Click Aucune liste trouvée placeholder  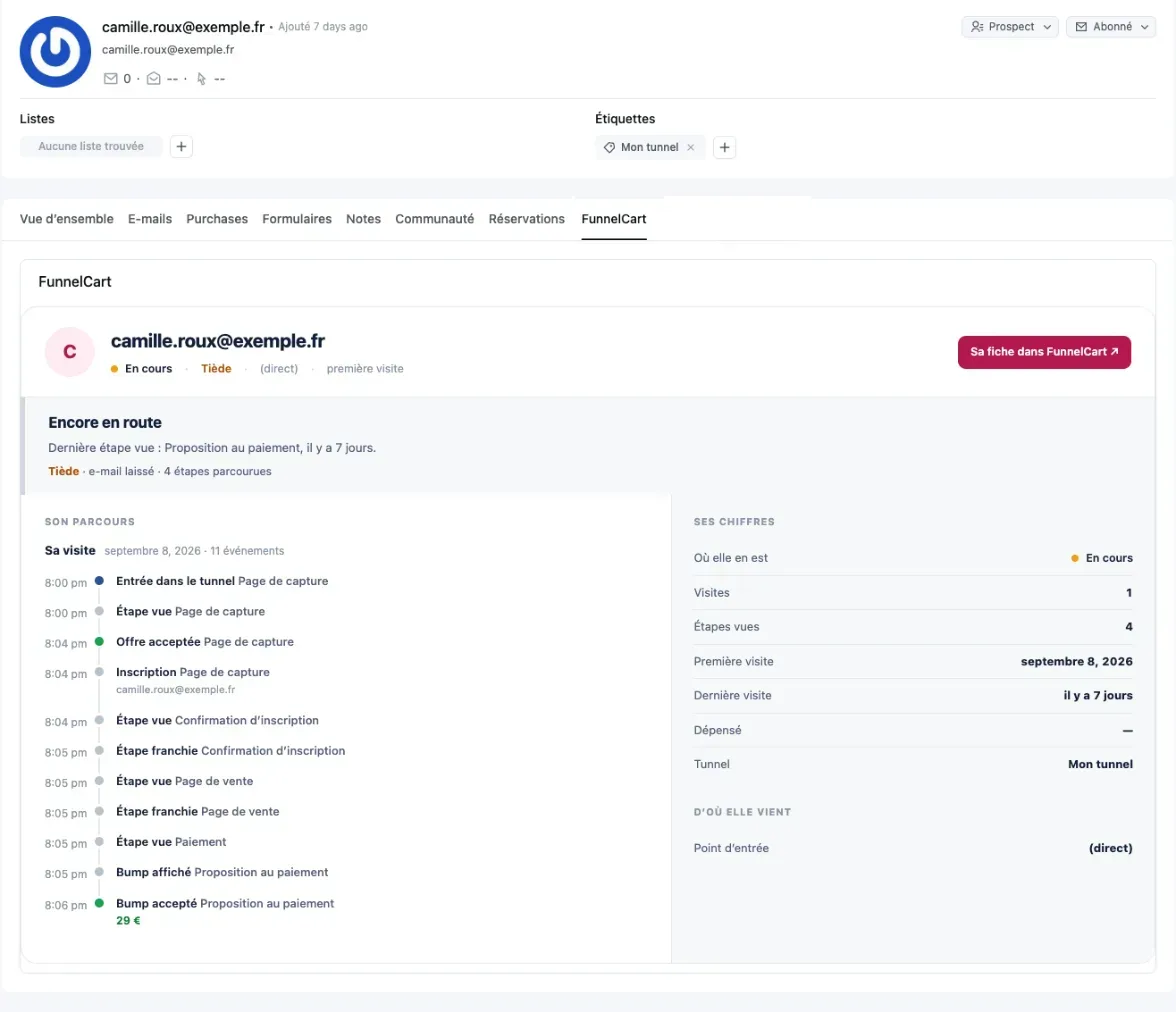[91, 146]
